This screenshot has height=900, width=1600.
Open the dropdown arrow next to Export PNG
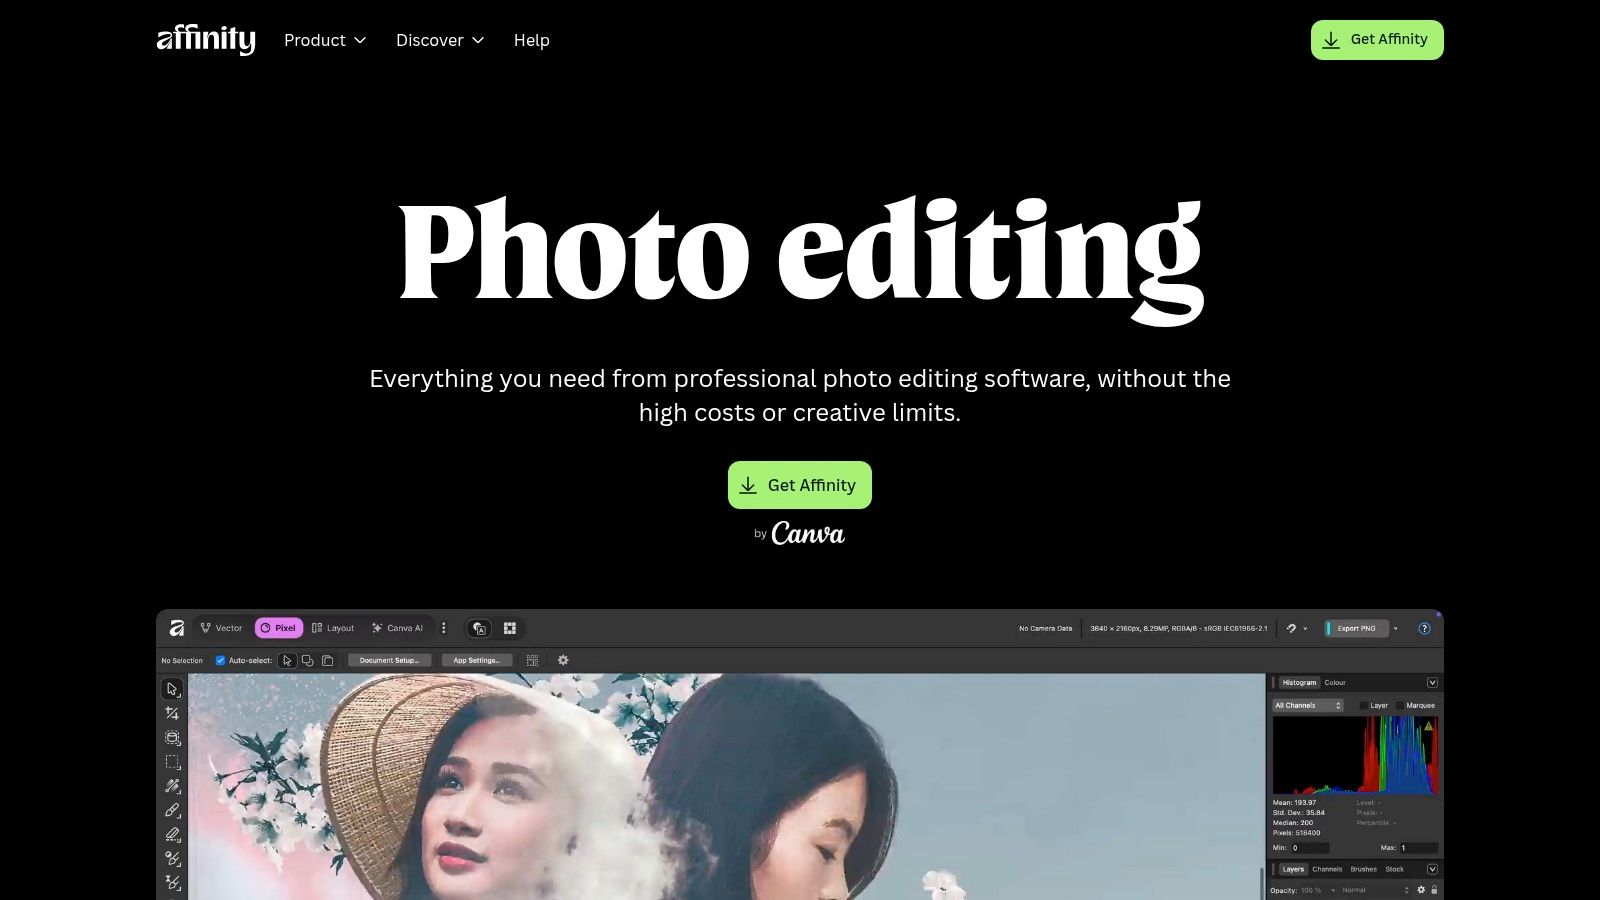pos(1396,629)
